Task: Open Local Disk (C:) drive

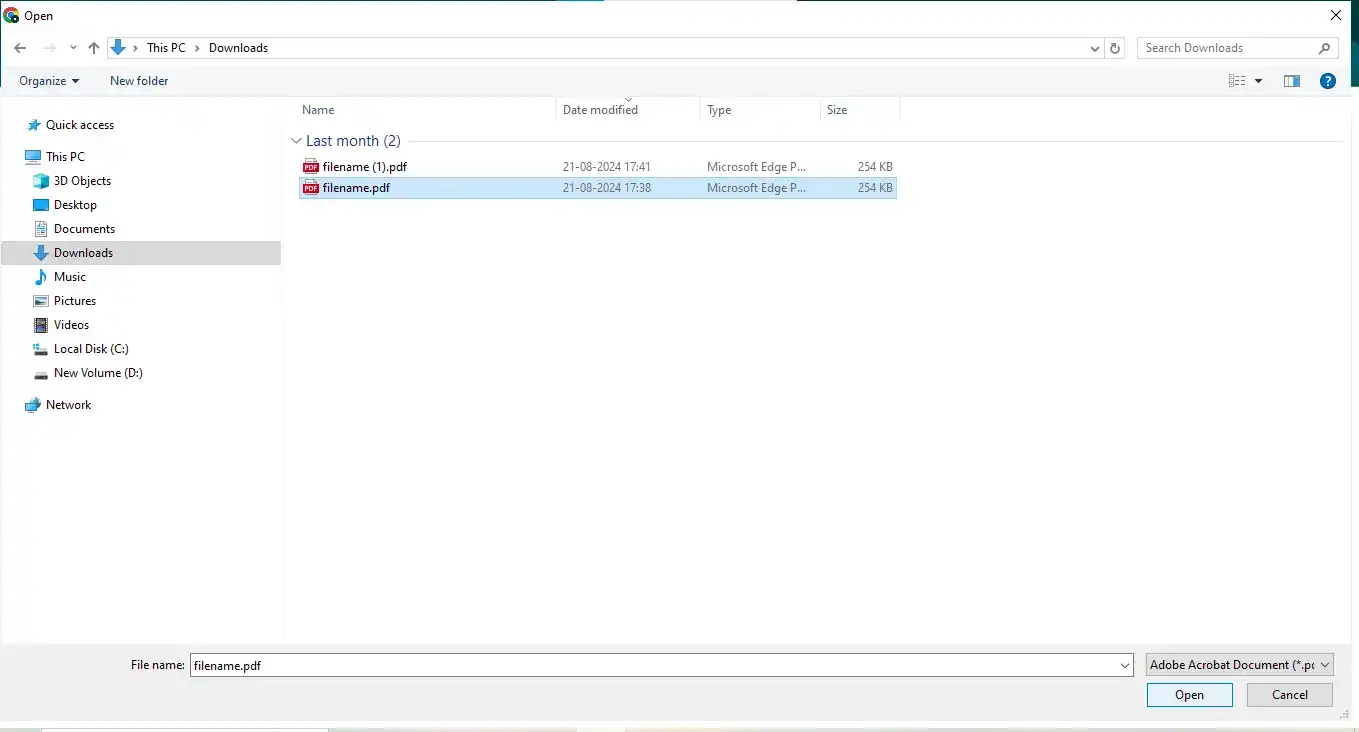Action: click(90, 349)
